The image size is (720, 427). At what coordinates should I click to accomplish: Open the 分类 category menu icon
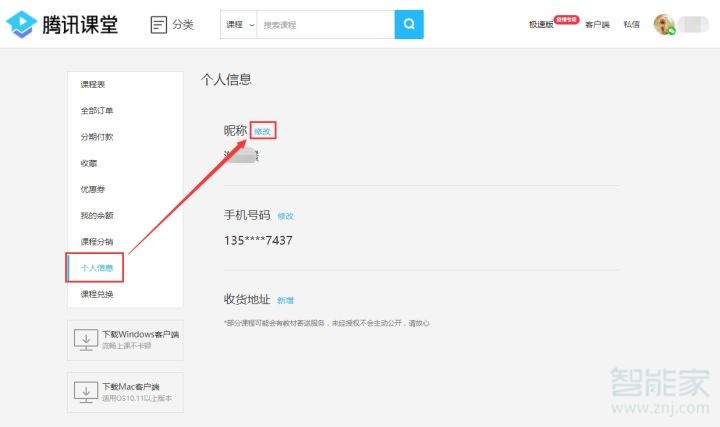tap(158, 24)
